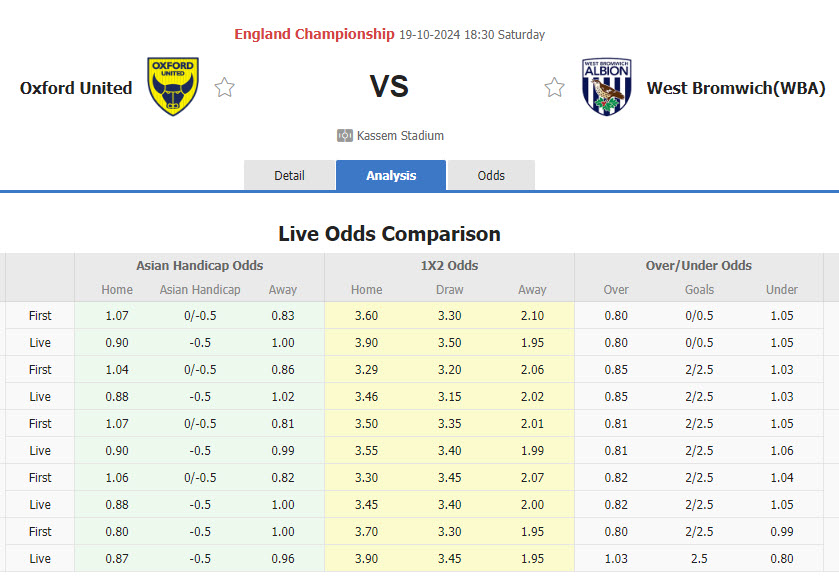Click the VS label between the teams
Viewport: 839px width, 579px height.
coord(389,86)
